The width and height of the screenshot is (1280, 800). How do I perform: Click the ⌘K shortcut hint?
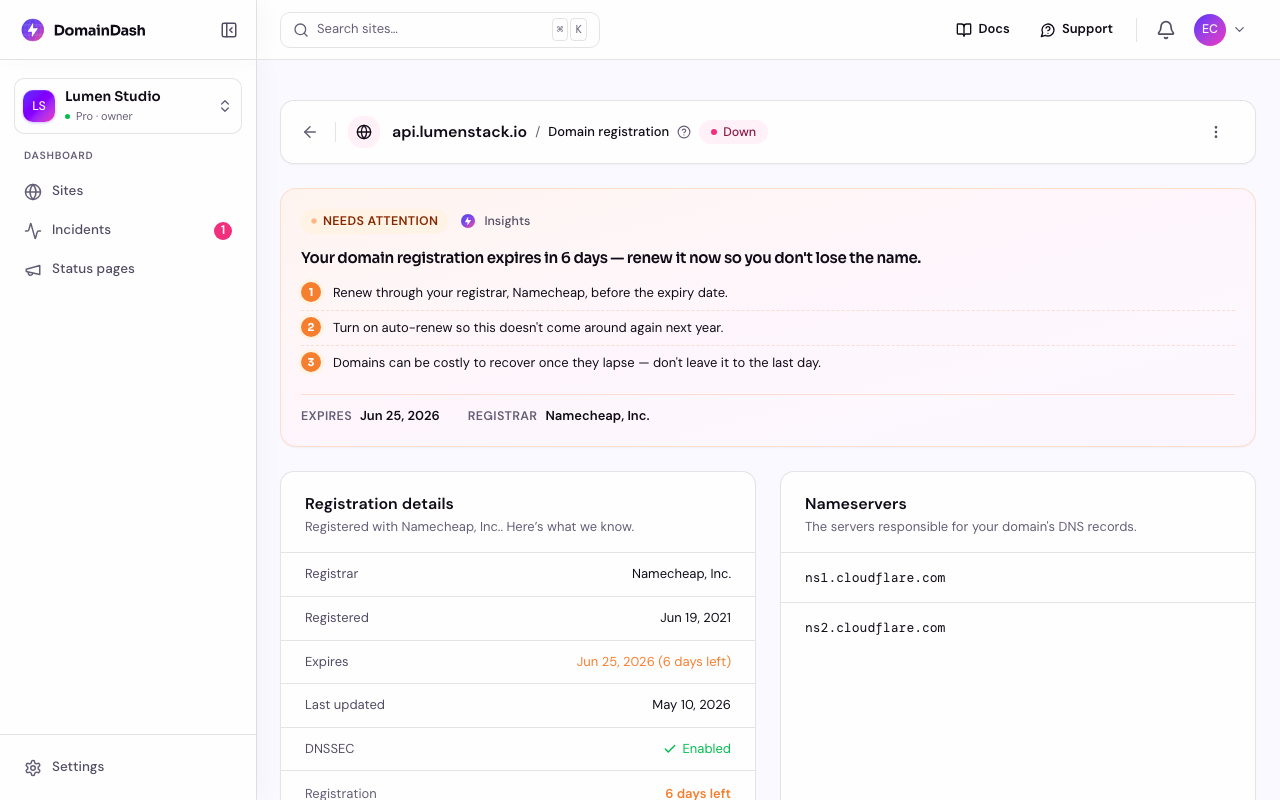pyautogui.click(x=569, y=30)
